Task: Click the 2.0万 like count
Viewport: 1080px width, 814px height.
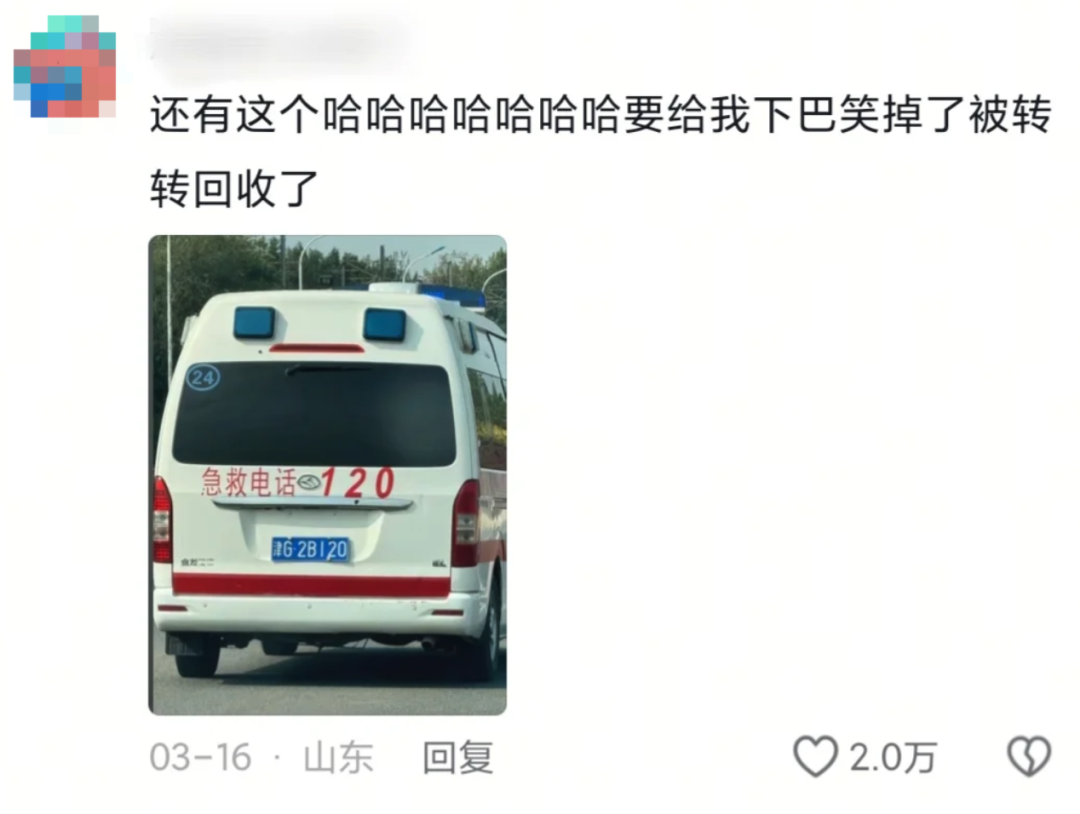Action: click(893, 758)
